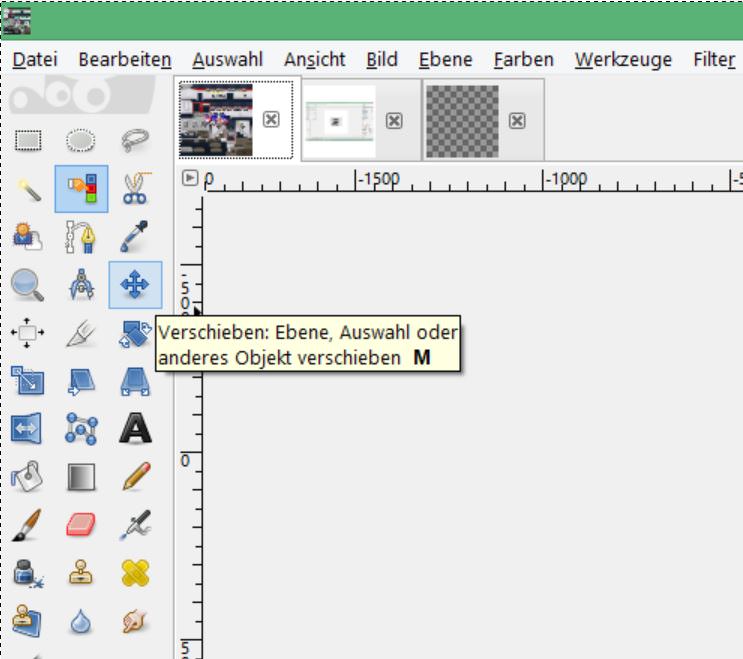743x659 pixels.
Task: Switch to the transparent checkerboard image tab
Action: pos(462,121)
